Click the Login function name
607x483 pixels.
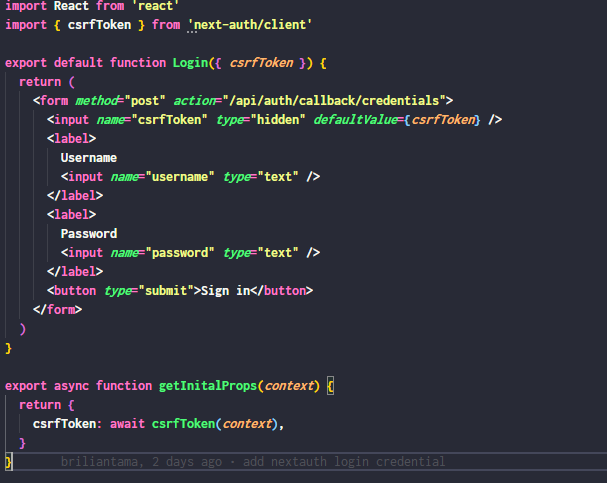(190, 63)
